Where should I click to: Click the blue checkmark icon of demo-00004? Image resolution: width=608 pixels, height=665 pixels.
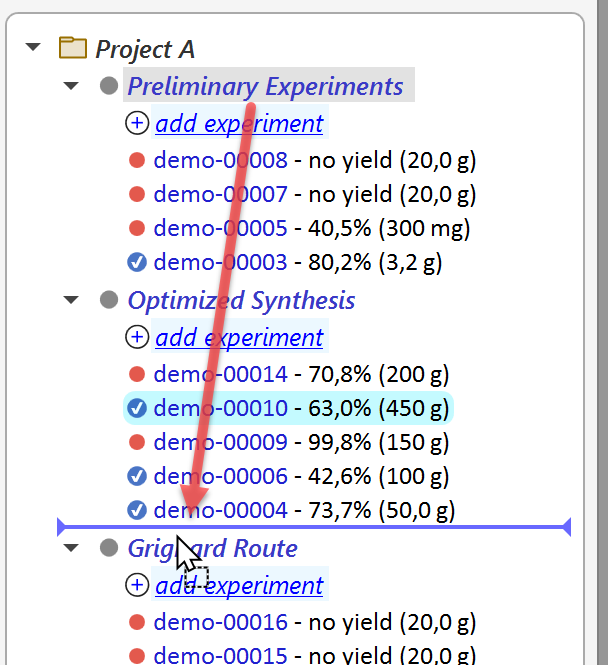137,510
